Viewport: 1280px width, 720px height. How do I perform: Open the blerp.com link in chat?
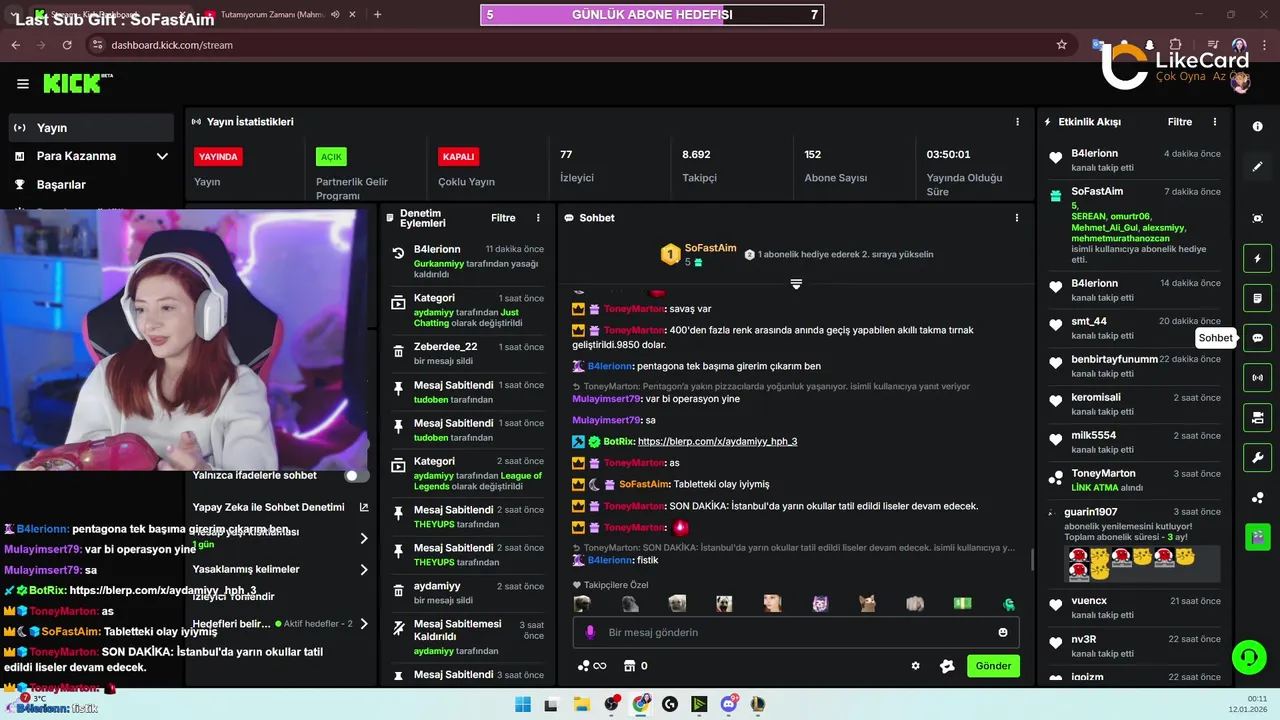717,442
